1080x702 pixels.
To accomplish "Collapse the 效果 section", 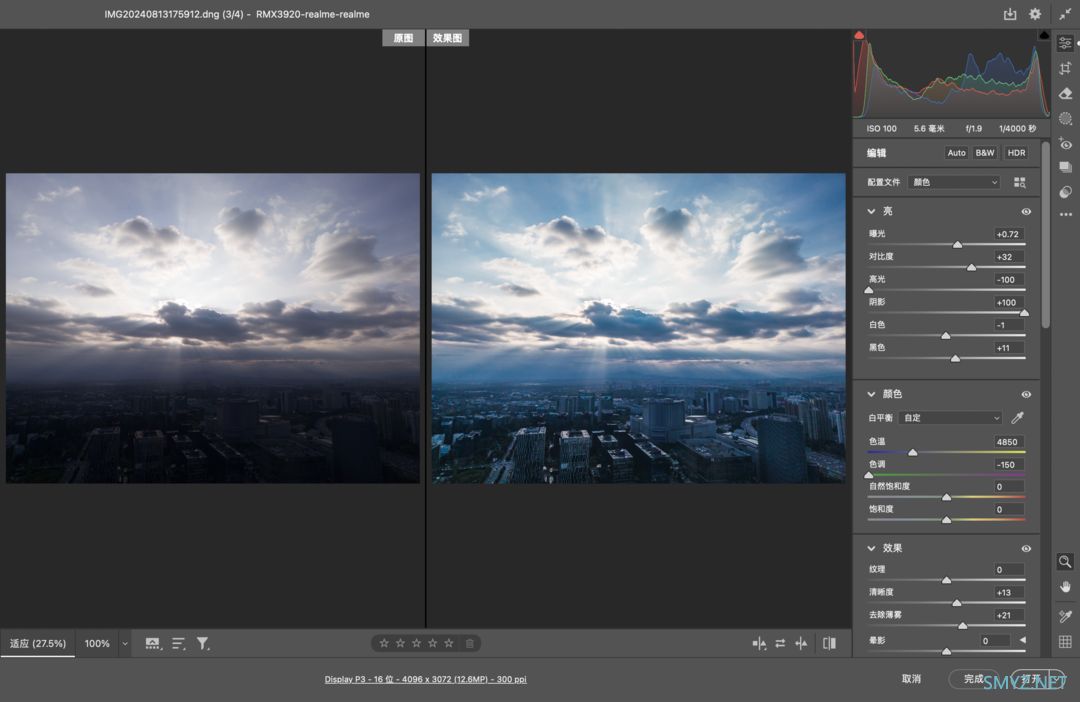I will [x=871, y=548].
